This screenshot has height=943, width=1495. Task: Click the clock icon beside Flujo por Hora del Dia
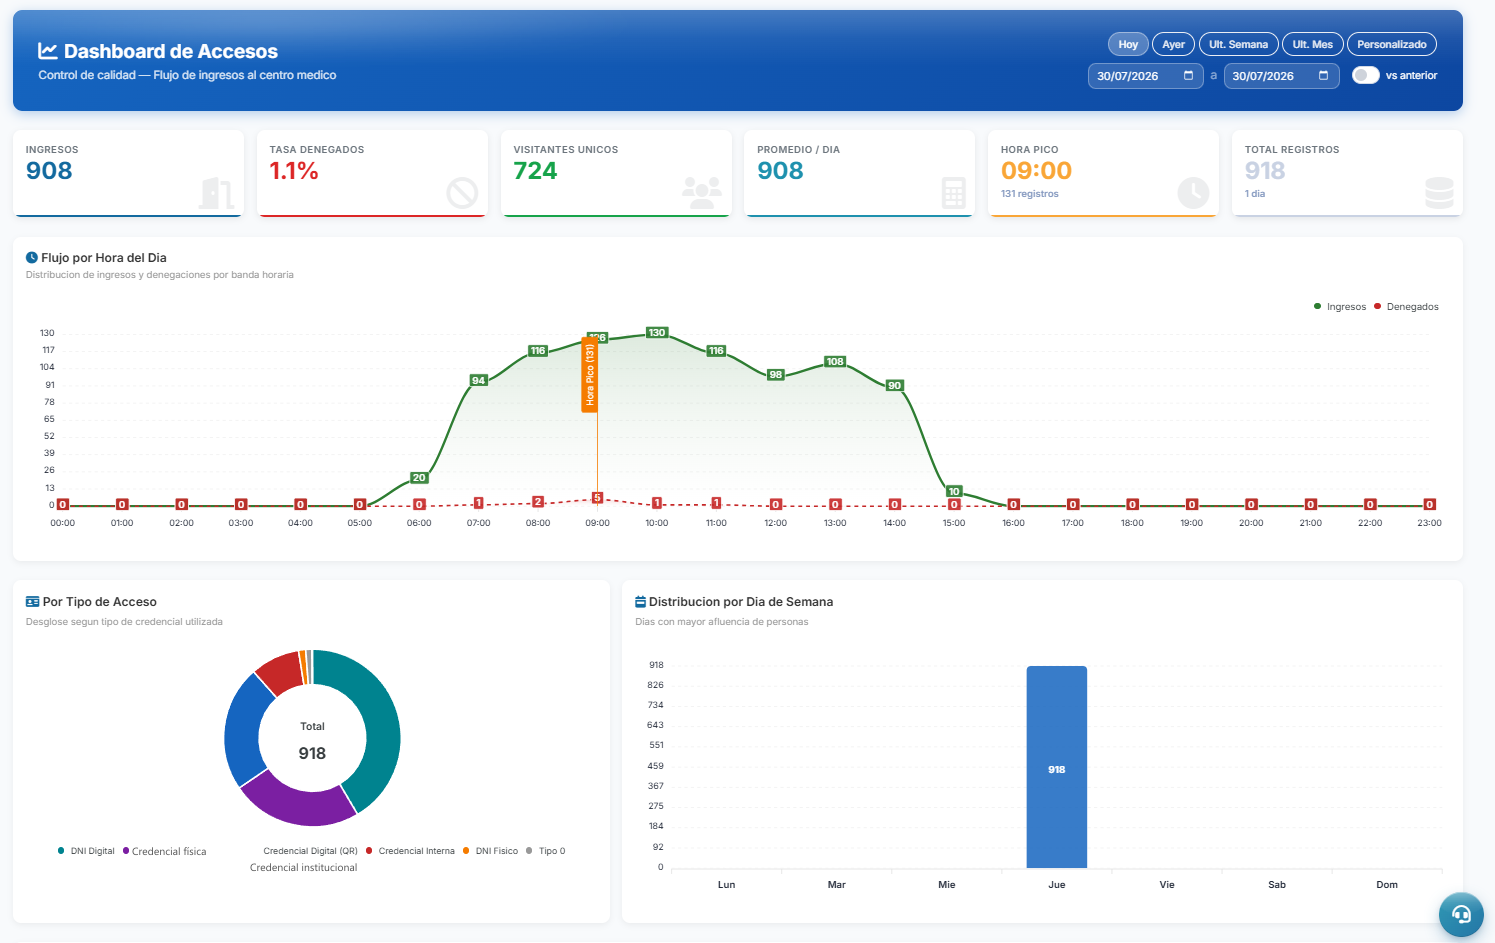pyautogui.click(x=32, y=258)
